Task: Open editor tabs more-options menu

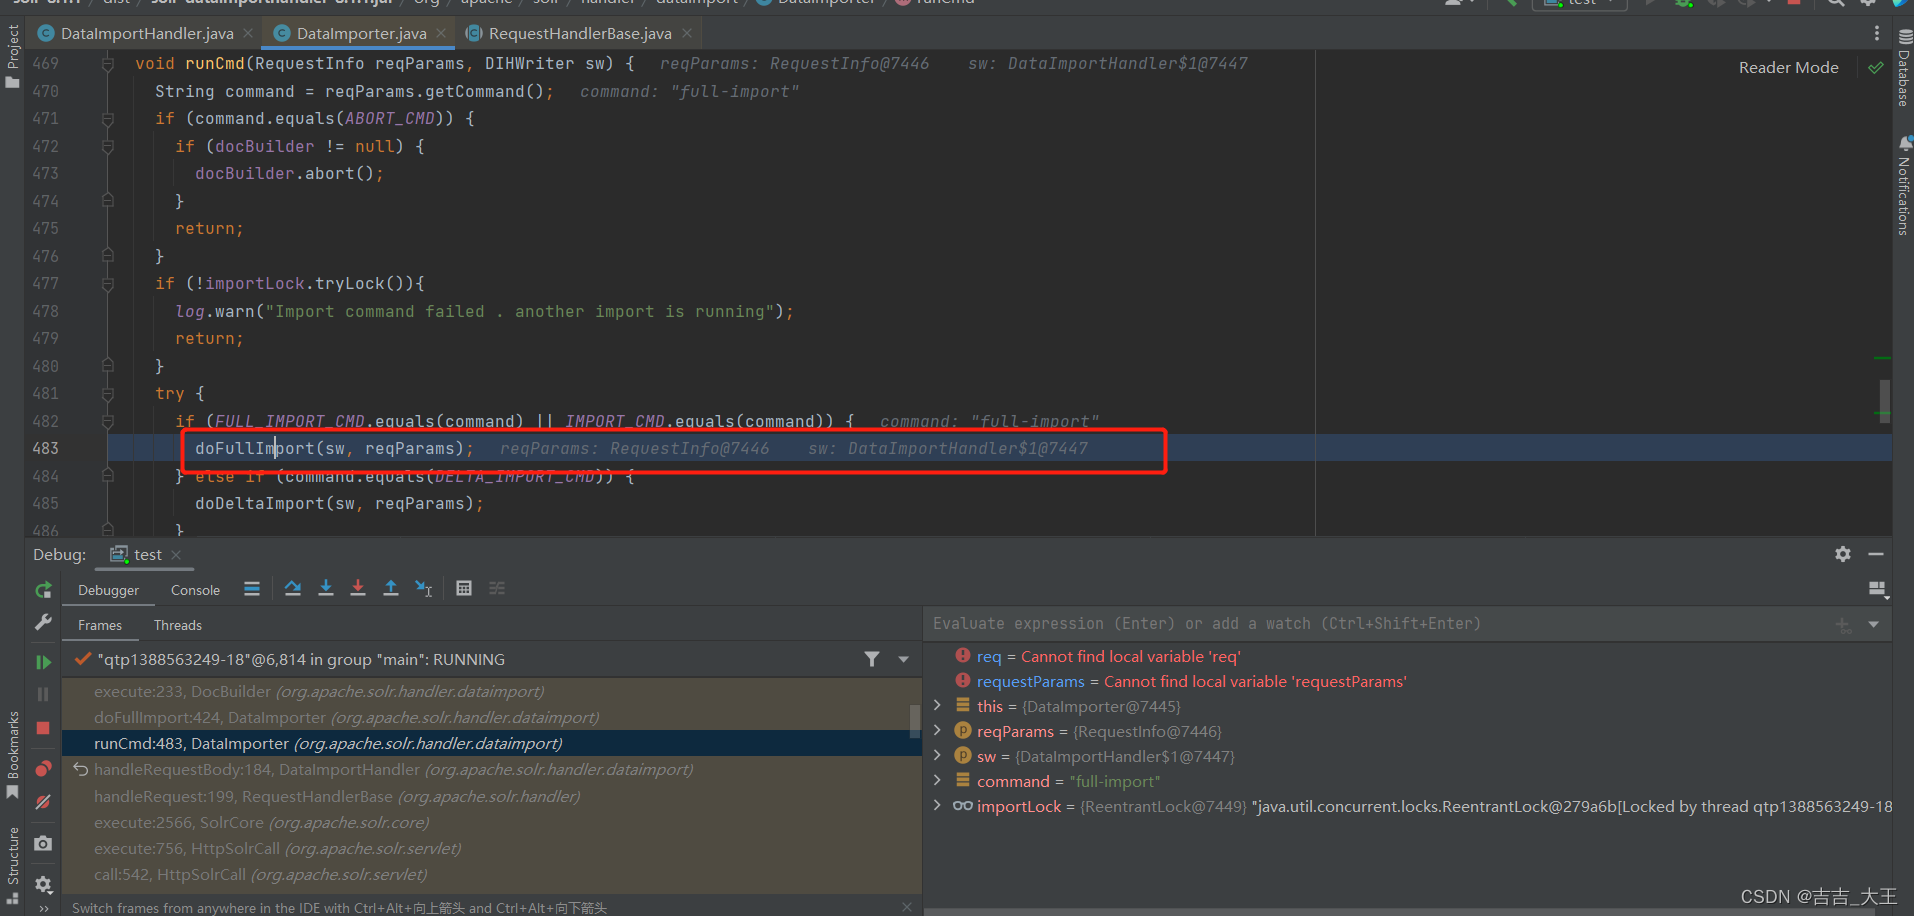Action: tap(1876, 33)
